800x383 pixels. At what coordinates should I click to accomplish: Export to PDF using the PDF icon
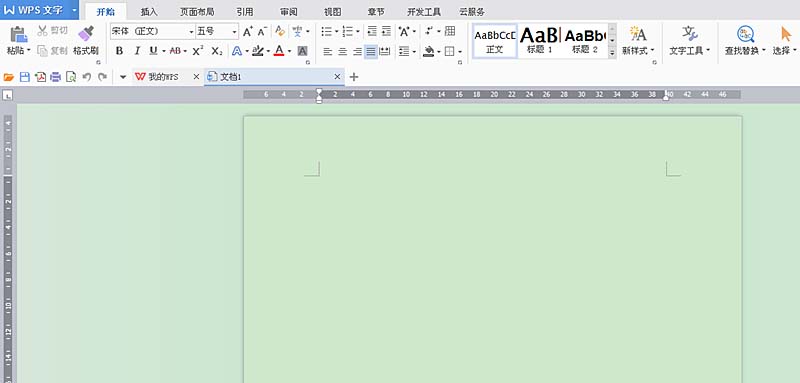(x=40, y=77)
